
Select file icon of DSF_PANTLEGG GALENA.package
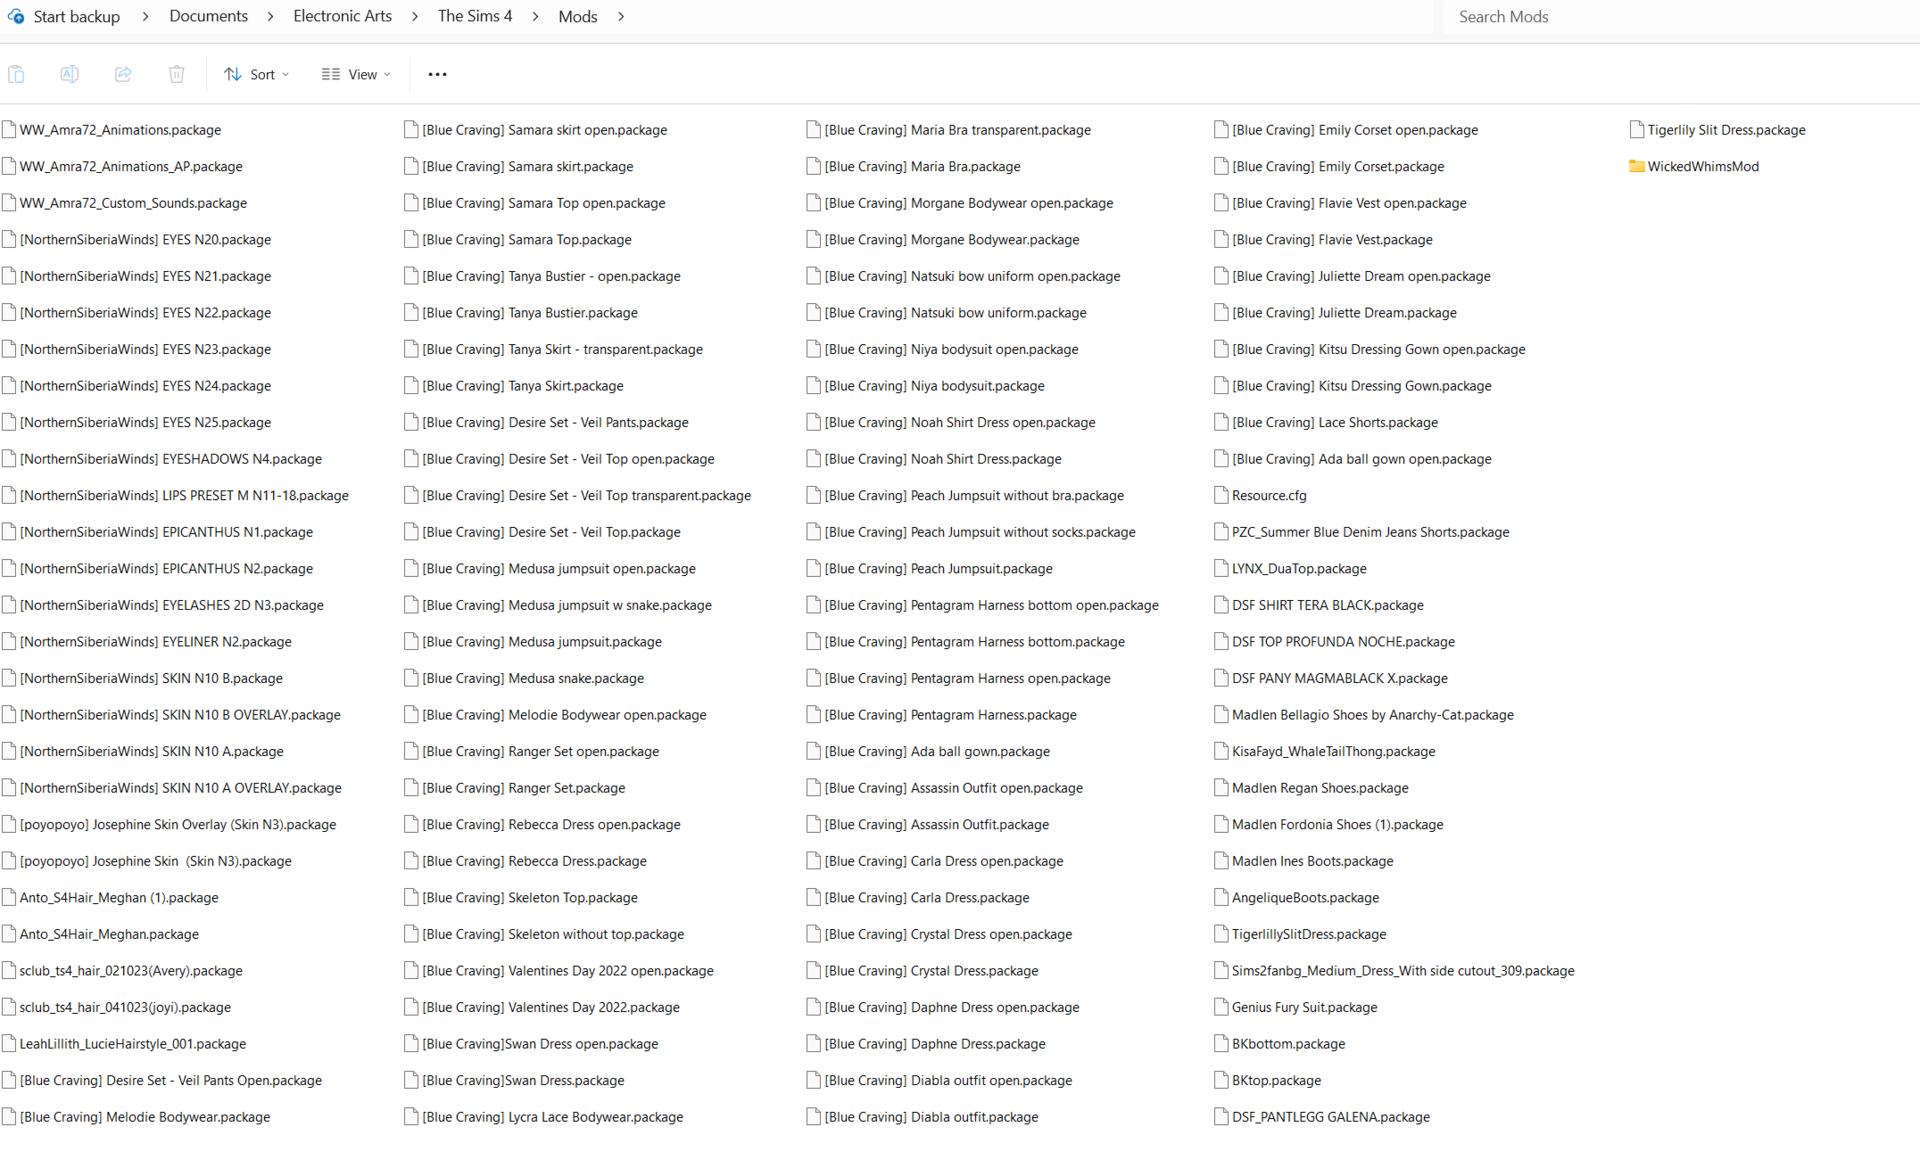point(1221,1116)
